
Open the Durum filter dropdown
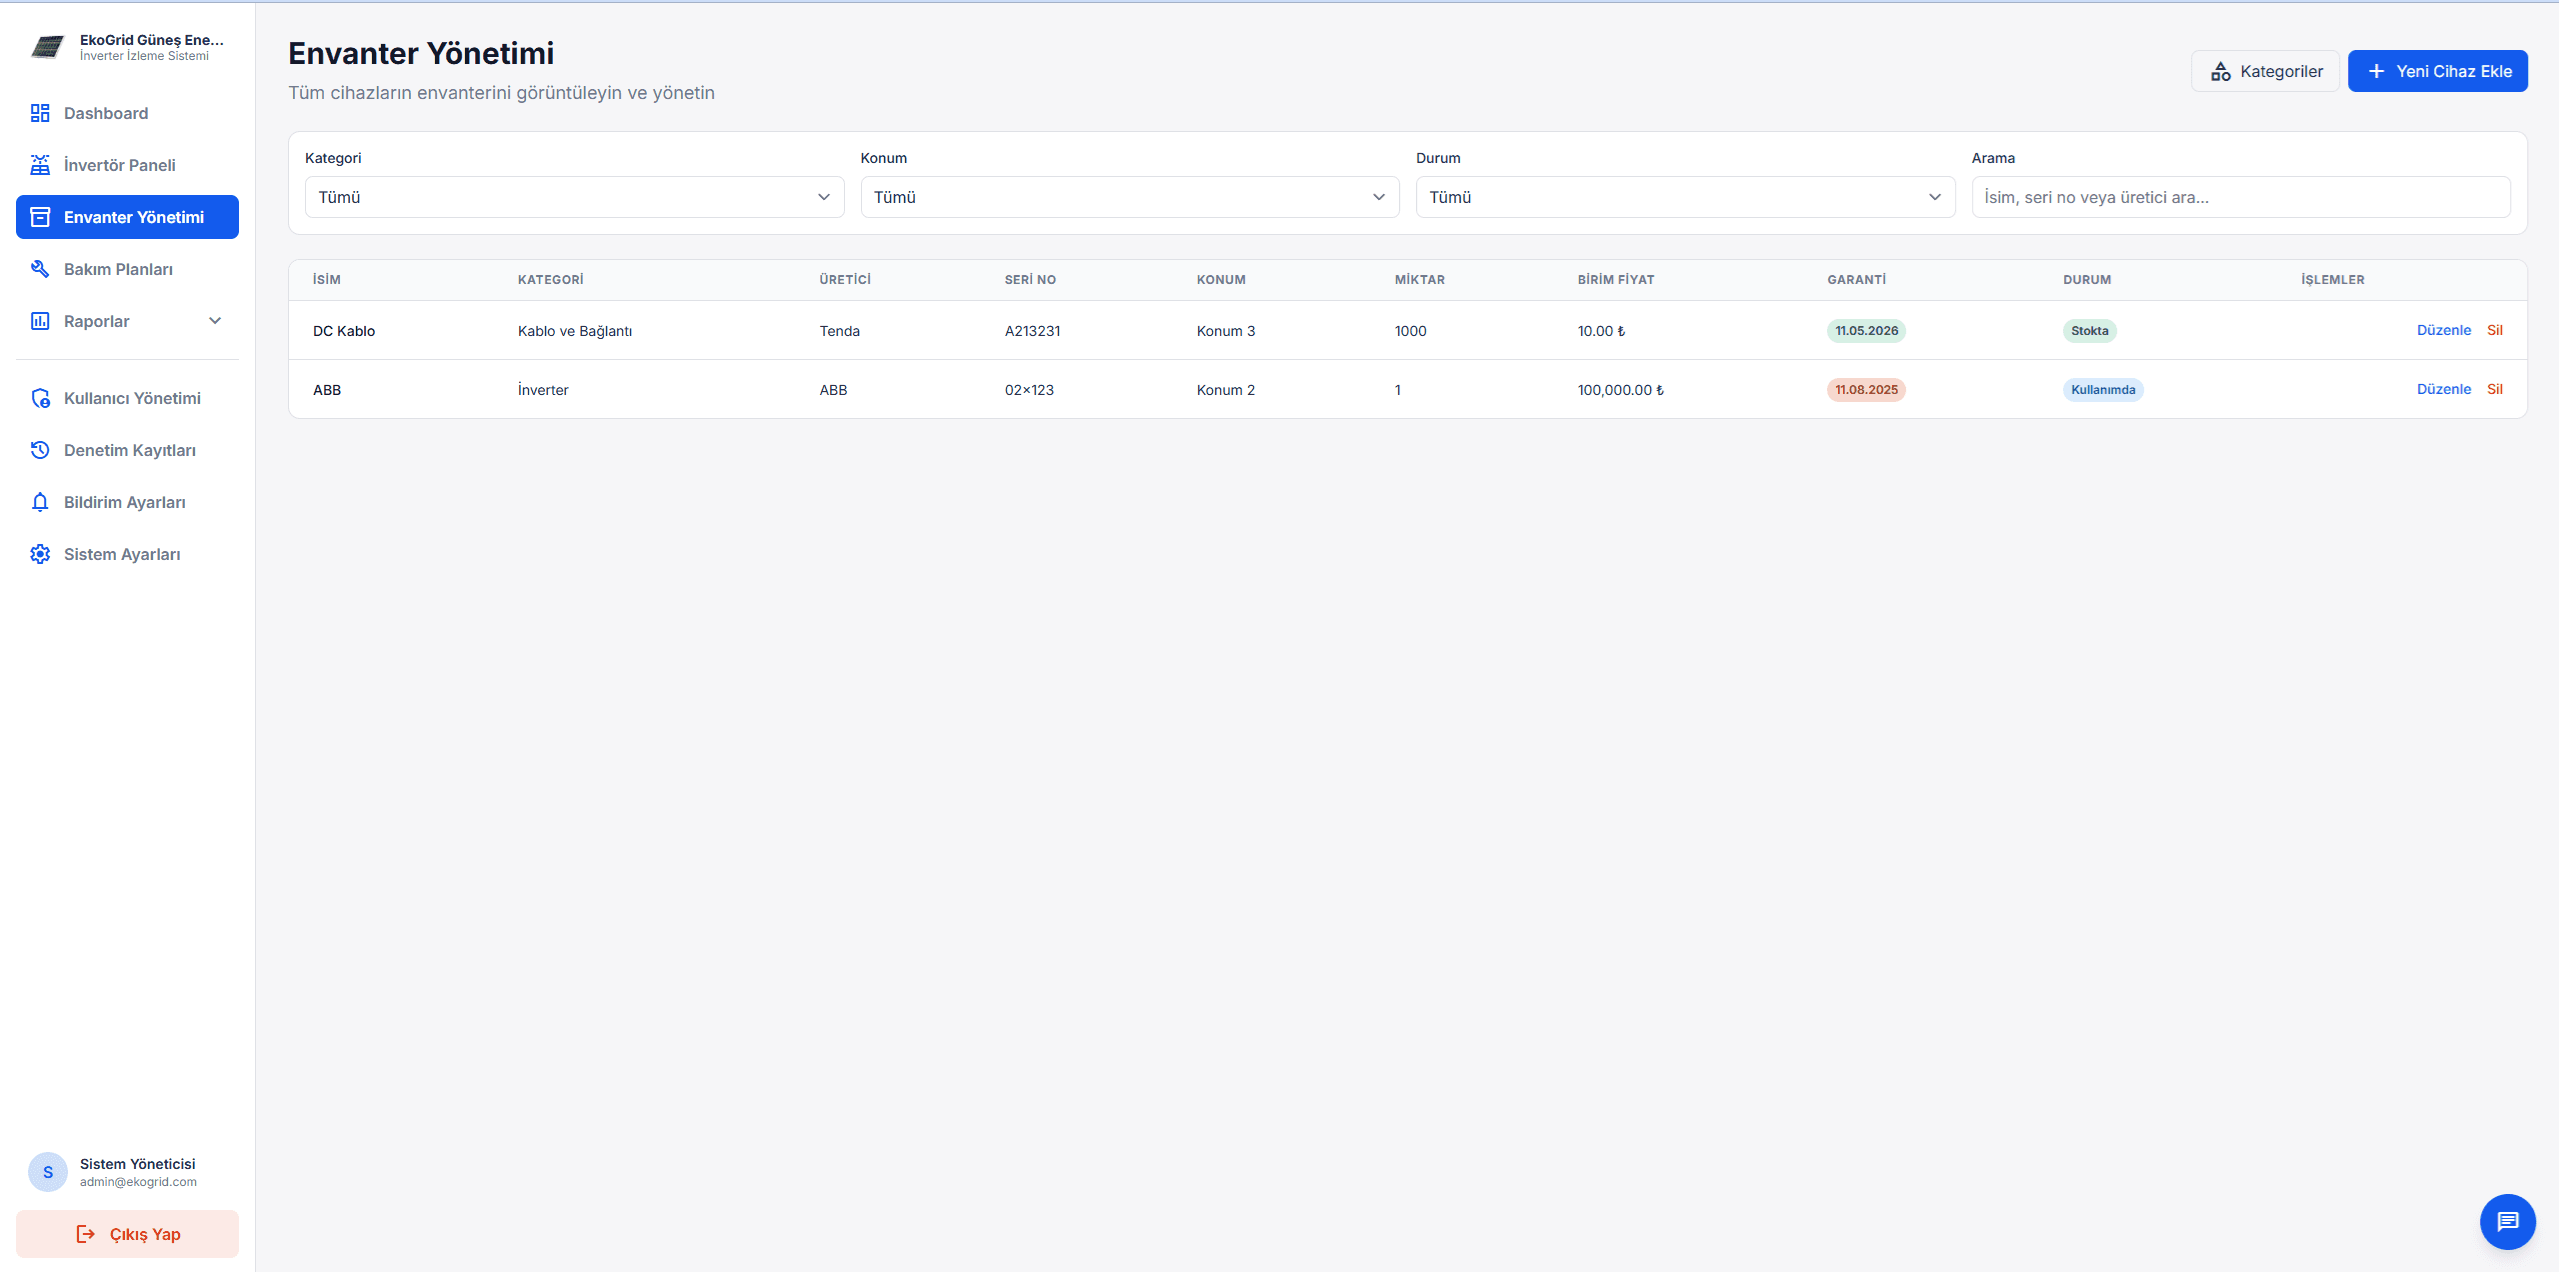coord(1685,197)
